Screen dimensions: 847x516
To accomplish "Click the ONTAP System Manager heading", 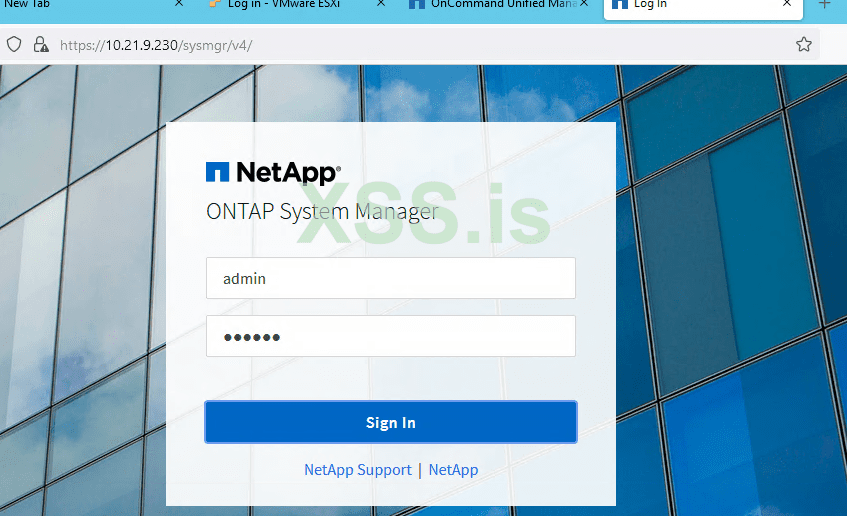I will click(322, 211).
